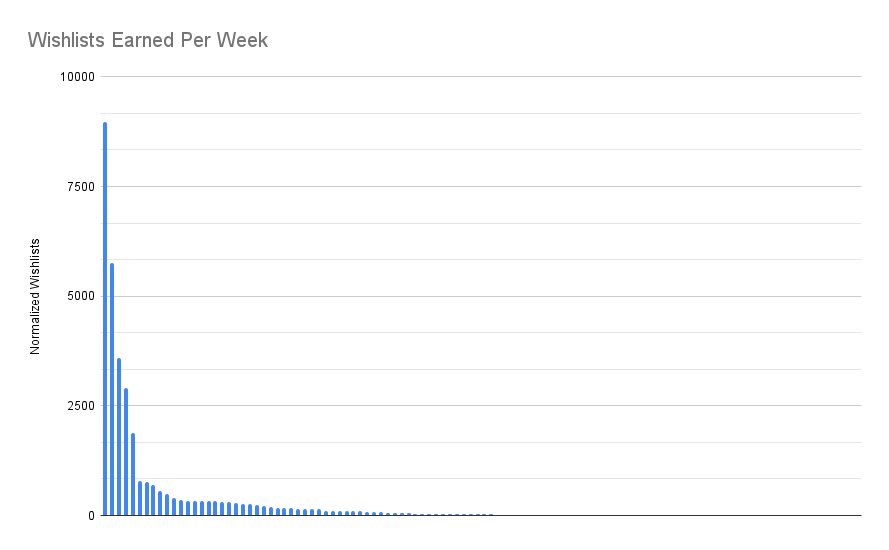Select the 5000 y-axis tick label
This screenshot has height=550, width=889.
tap(81, 297)
